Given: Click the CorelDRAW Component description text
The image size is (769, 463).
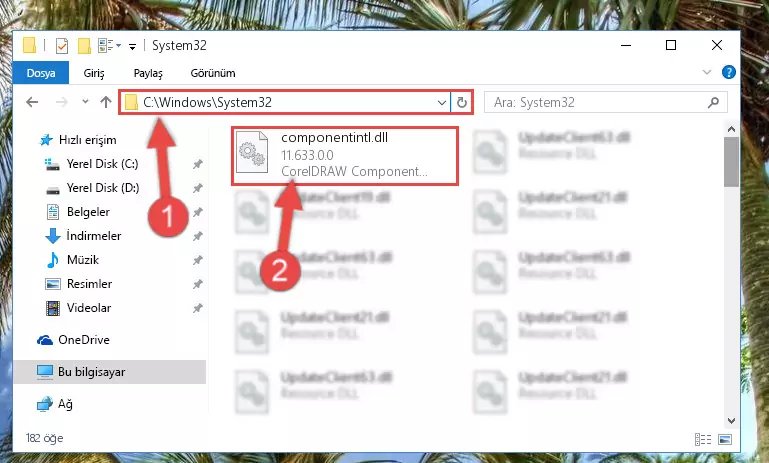Looking at the screenshot, I should pyautogui.click(x=354, y=171).
